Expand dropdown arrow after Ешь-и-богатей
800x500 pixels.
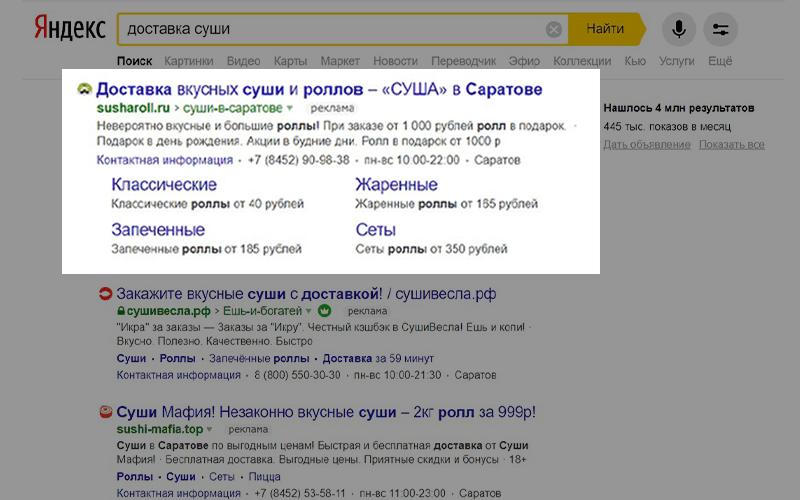(x=308, y=311)
